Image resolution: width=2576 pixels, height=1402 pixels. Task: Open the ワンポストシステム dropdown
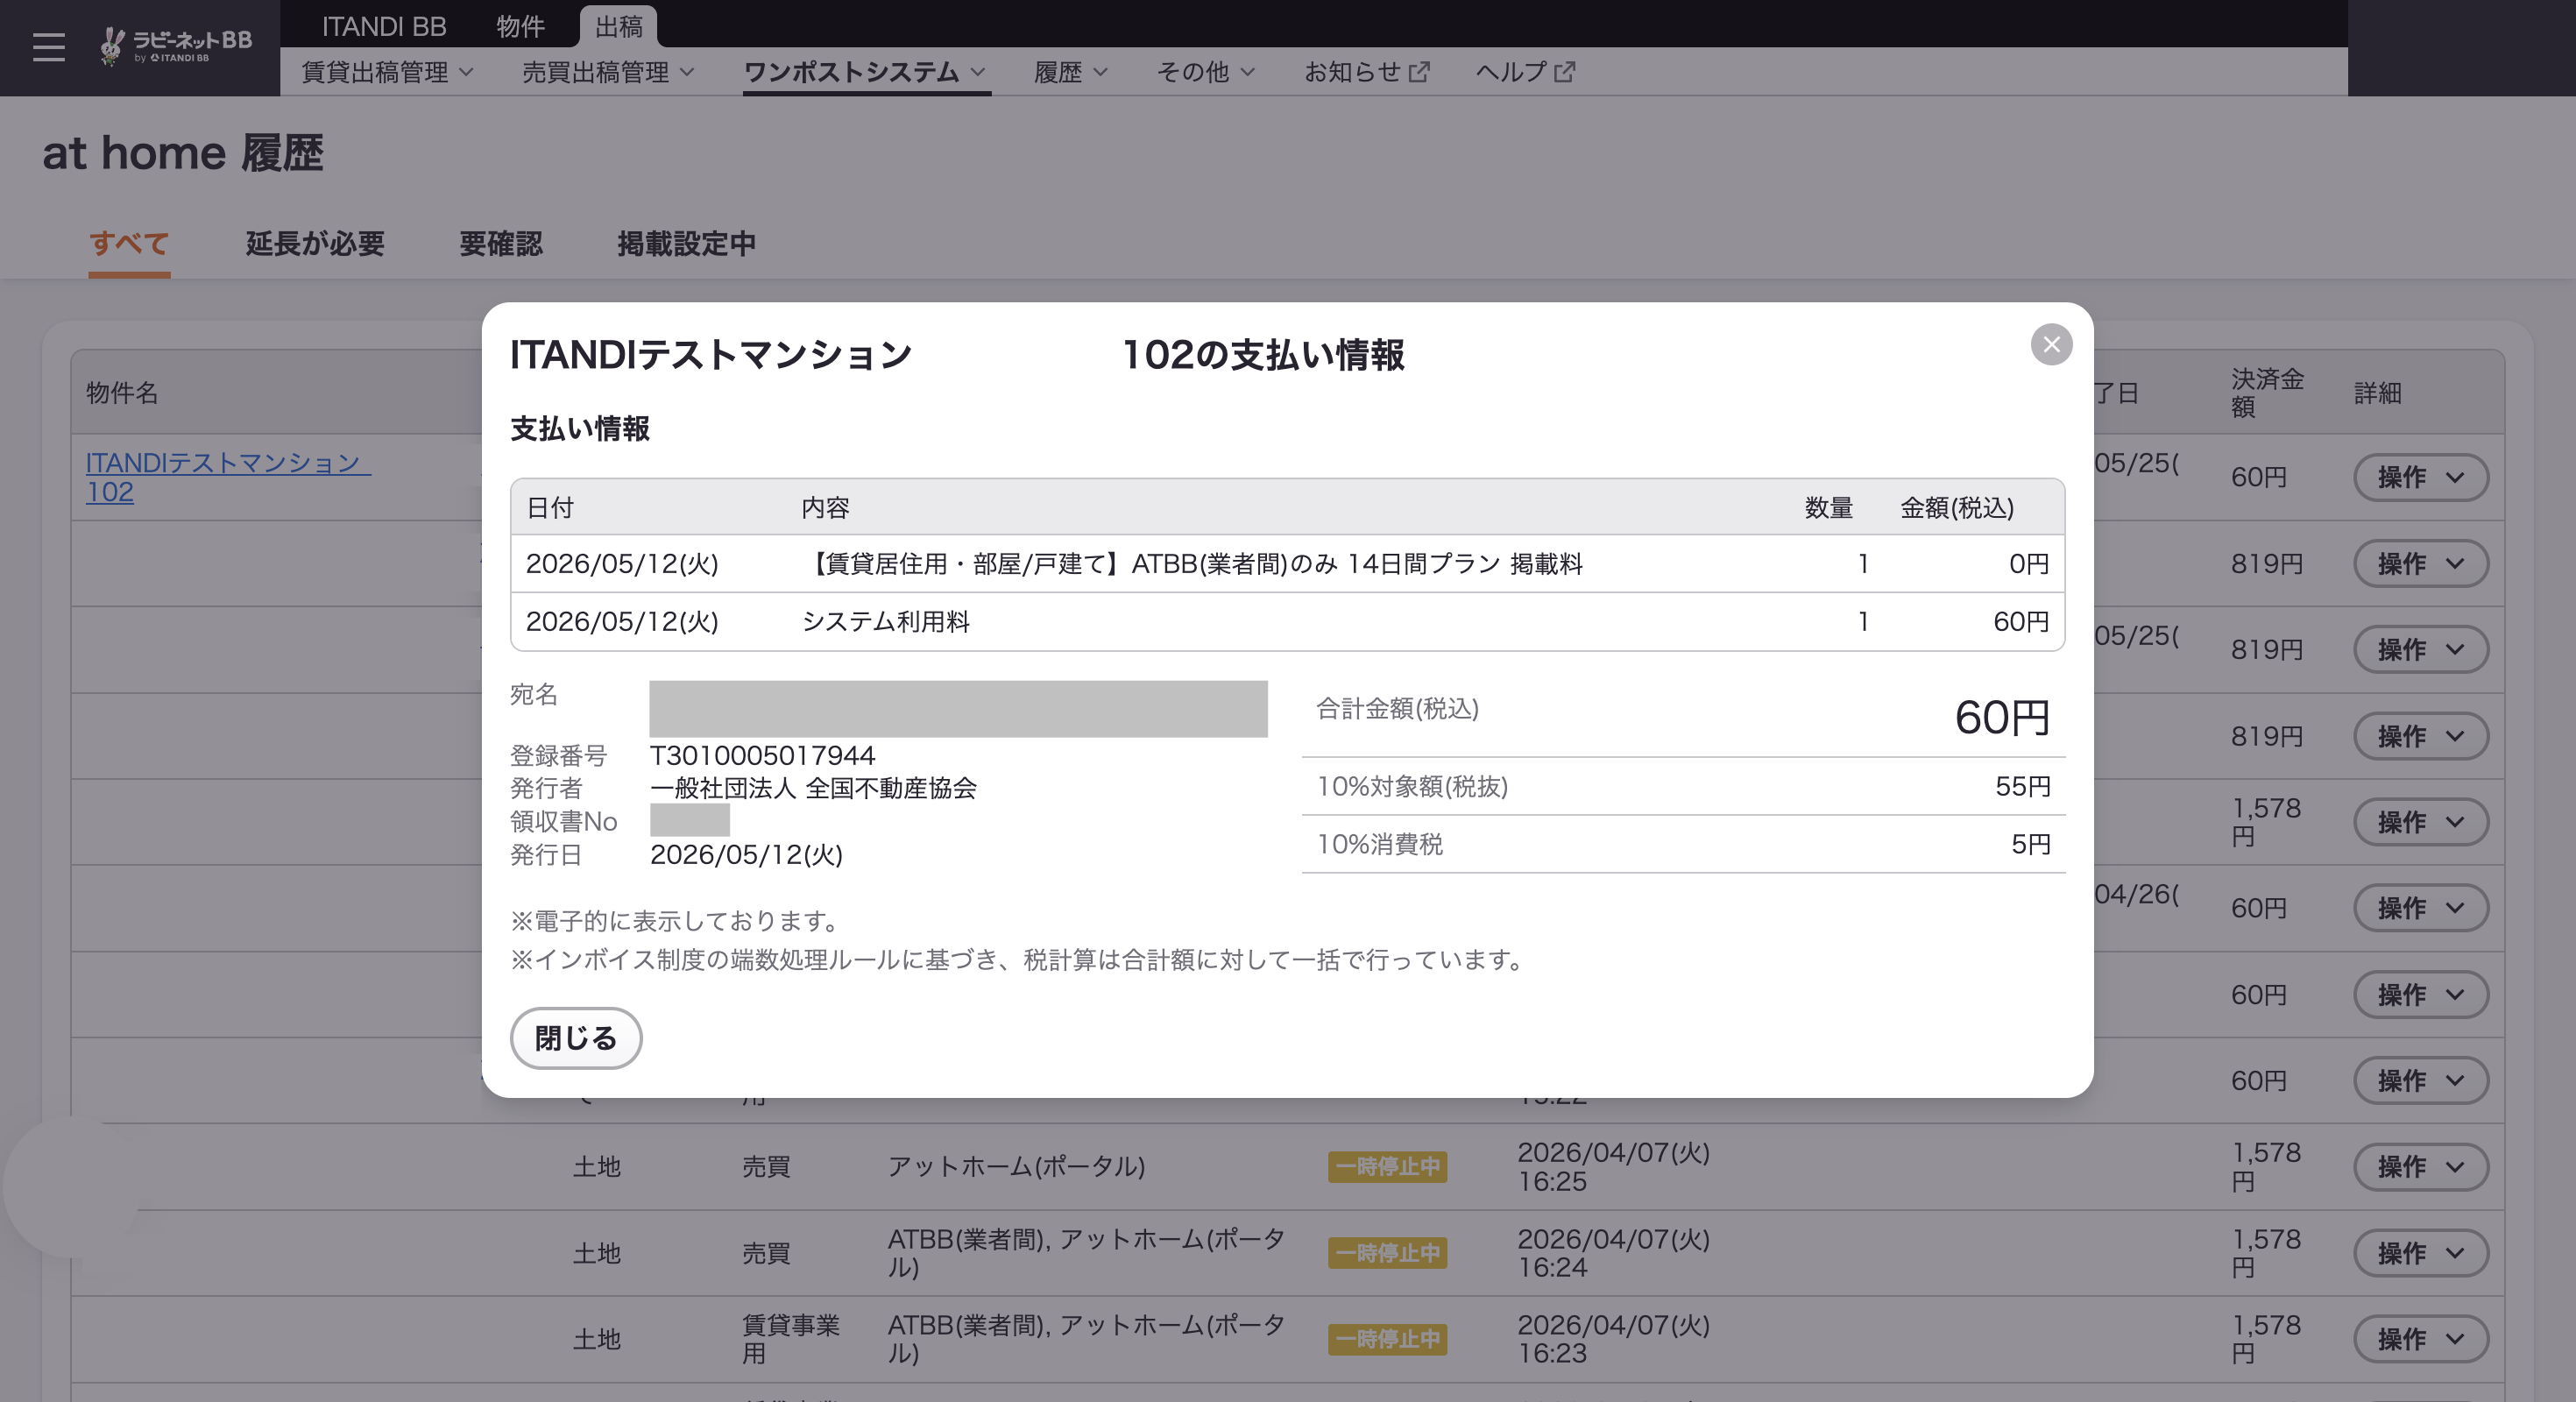866,72
